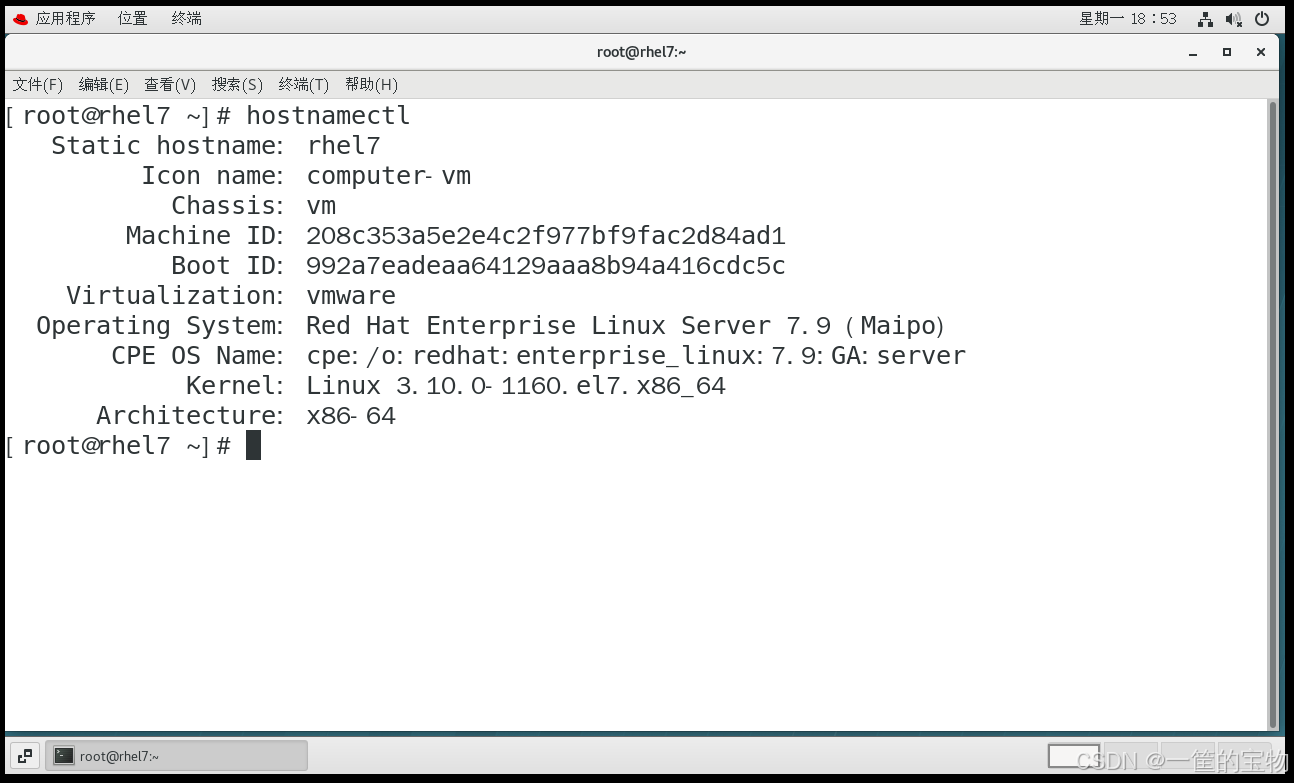Open the 文件(F) menu
The height and width of the screenshot is (783, 1294).
pyautogui.click(x=38, y=84)
